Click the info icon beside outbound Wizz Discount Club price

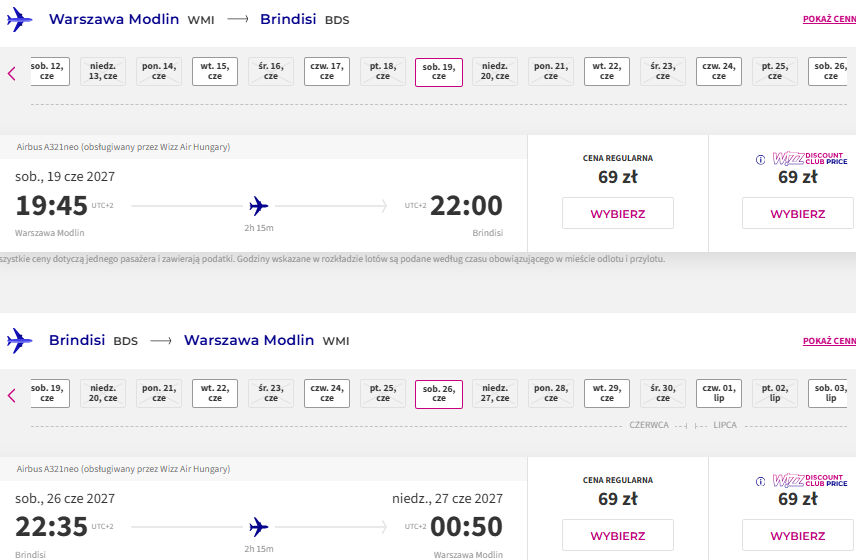(760, 160)
